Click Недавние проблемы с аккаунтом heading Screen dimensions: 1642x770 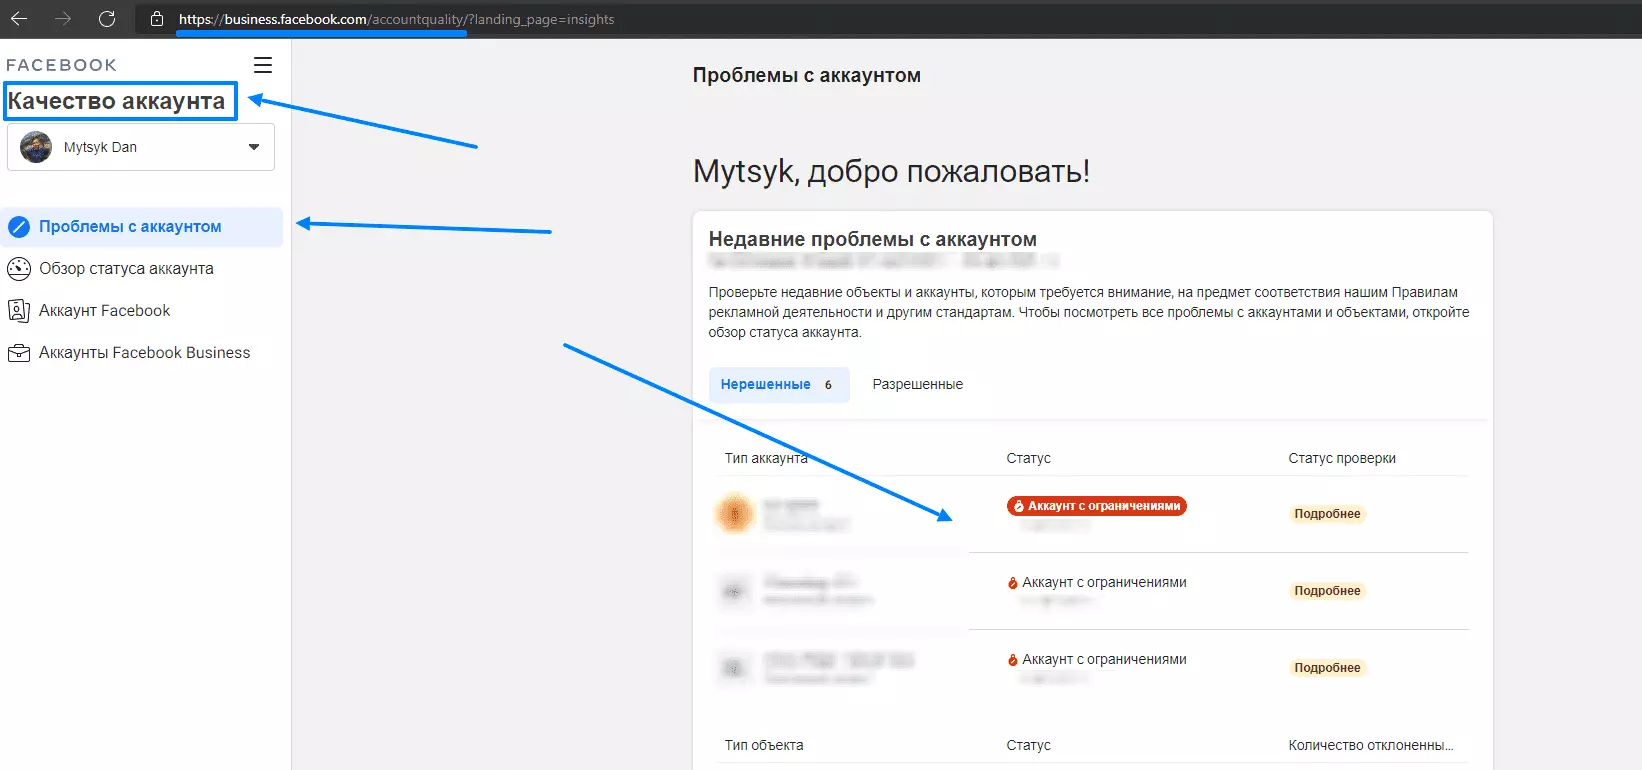873,239
